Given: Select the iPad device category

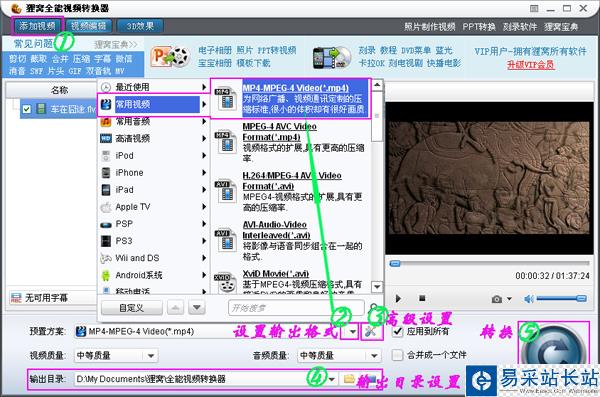Looking at the screenshot, I should [x=153, y=190].
